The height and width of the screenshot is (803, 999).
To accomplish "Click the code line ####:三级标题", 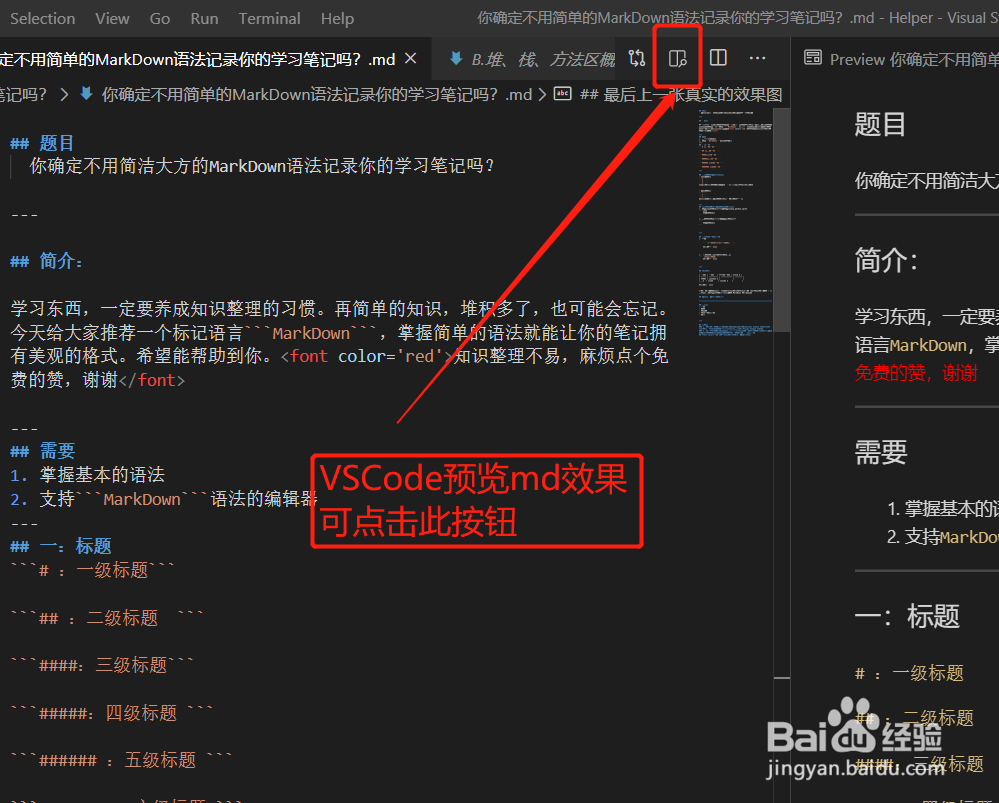I will coord(102,665).
